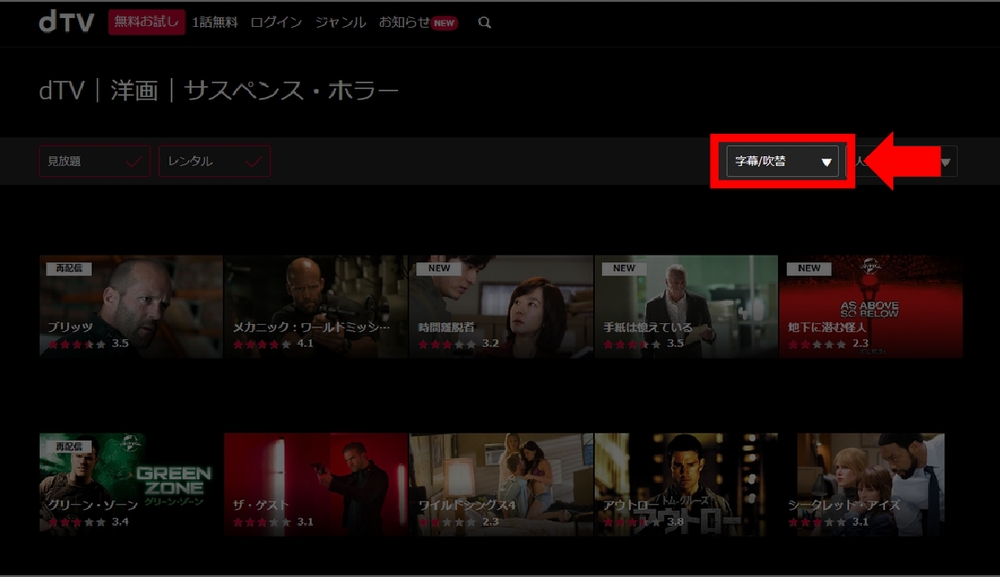Open the 地下に潜む怪人 thumbnail
1000x577 pixels.
(x=871, y=307)
